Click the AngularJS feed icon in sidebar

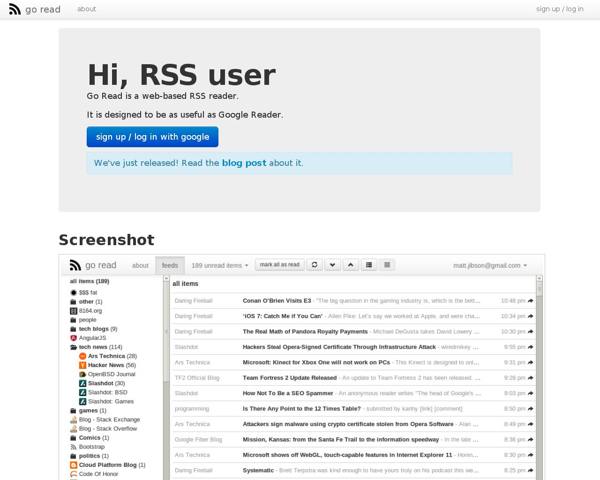coord(74,338)
